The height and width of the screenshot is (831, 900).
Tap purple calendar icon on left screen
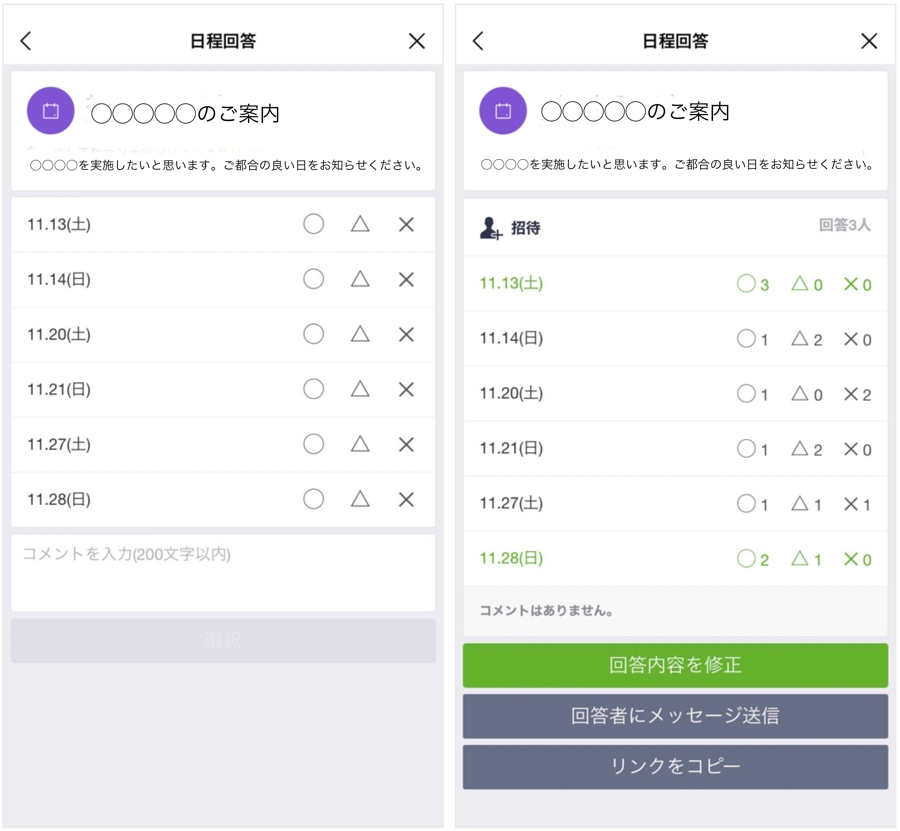click(x=51, y=111)
